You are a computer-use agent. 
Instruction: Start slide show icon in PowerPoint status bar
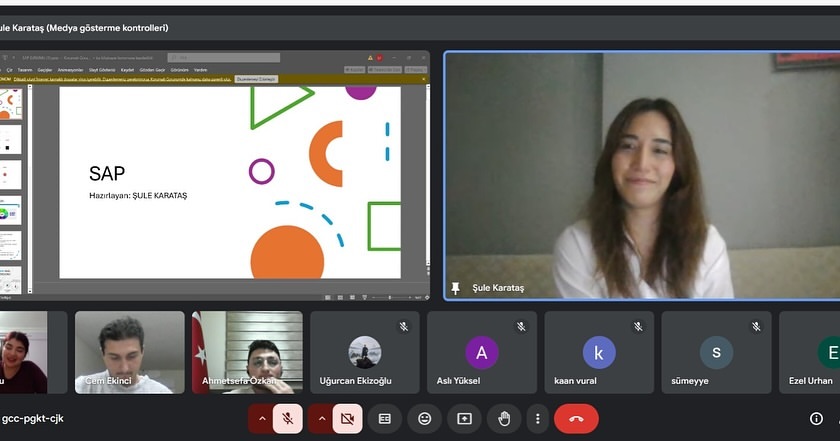click(x=364, y=297)
